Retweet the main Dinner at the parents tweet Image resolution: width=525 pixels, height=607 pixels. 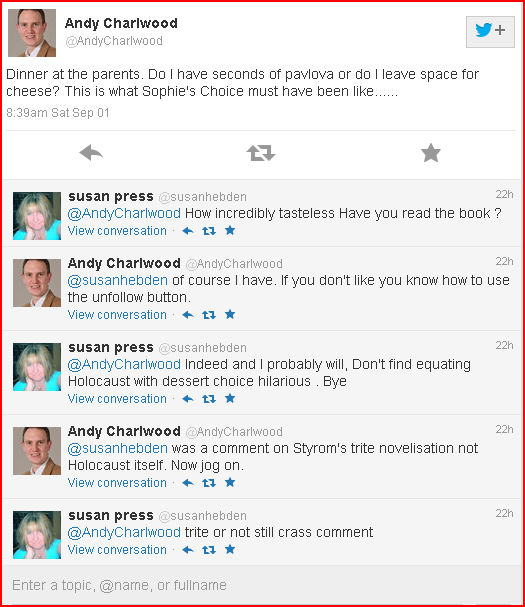261,153
